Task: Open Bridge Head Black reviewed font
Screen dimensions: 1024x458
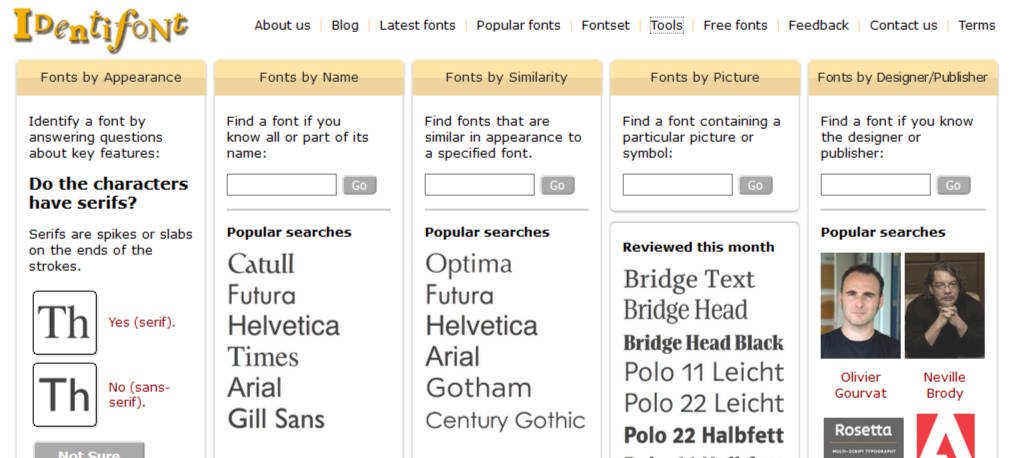Action: (703, 342)
